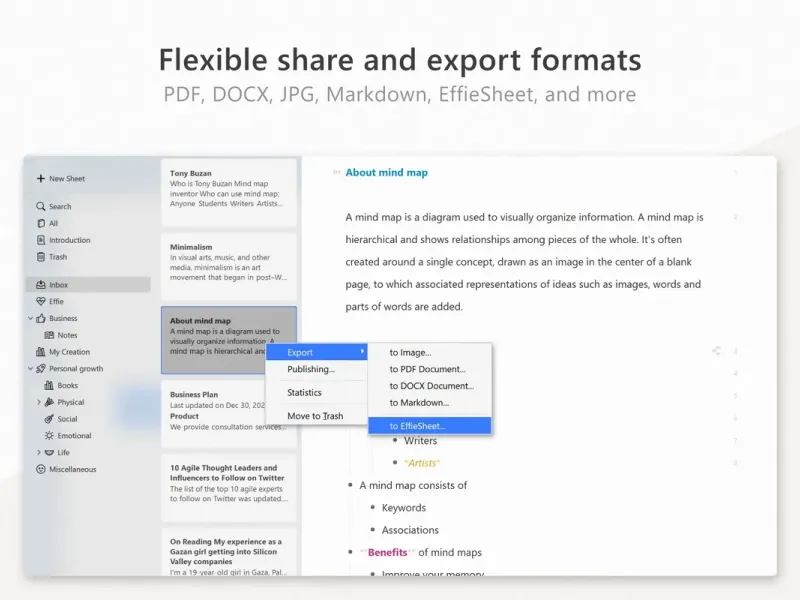Click the New Sheet plus icon

tap(41, 179)
